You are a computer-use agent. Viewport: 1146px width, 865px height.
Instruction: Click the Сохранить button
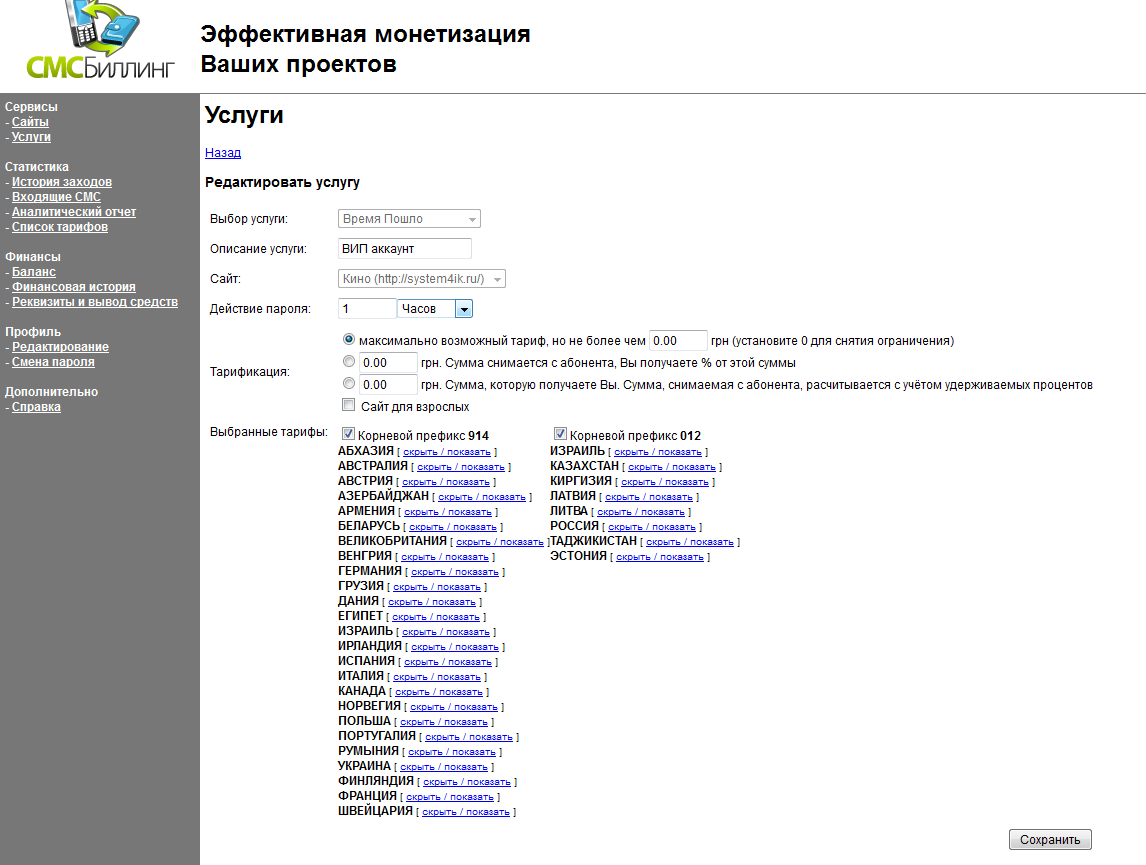point(1050,839)
